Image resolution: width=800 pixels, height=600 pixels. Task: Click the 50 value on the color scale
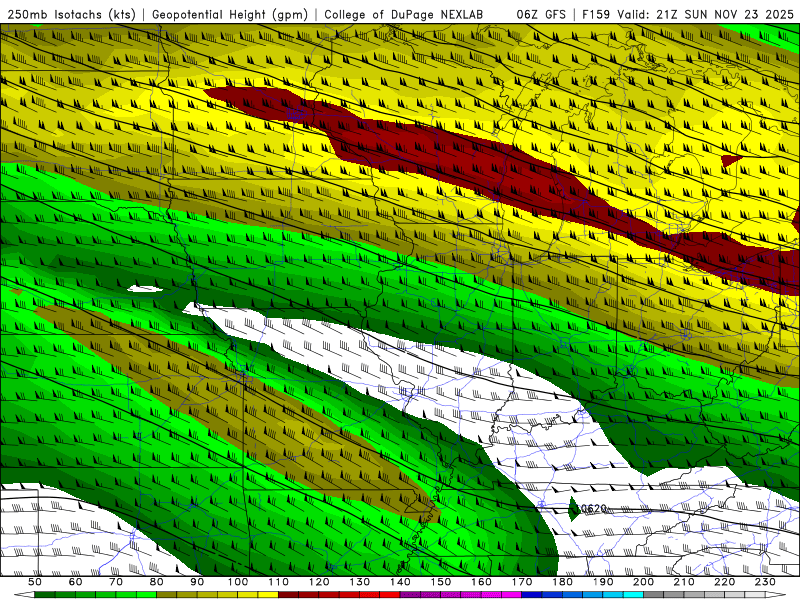[35, 582]
